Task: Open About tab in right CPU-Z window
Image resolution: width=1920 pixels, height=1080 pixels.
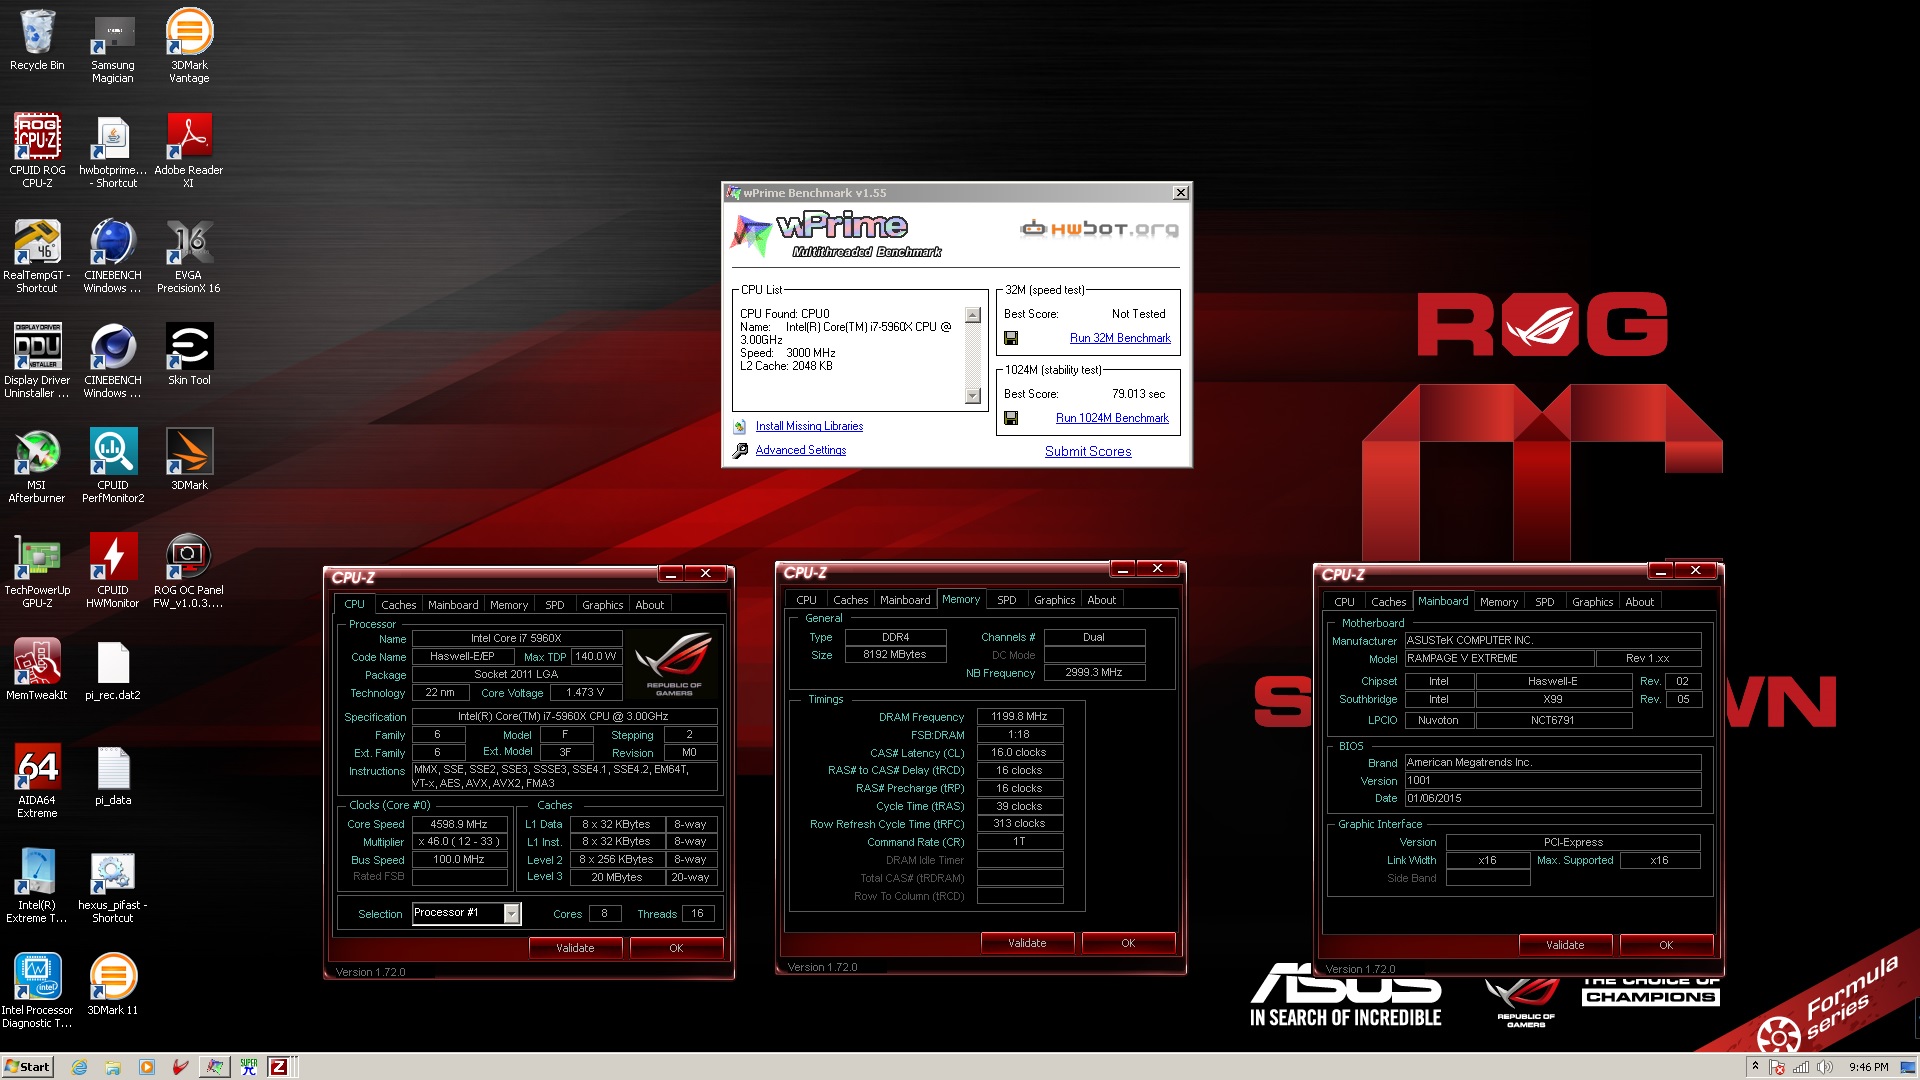Action: pyautogui.click(x=1639, y=602)
